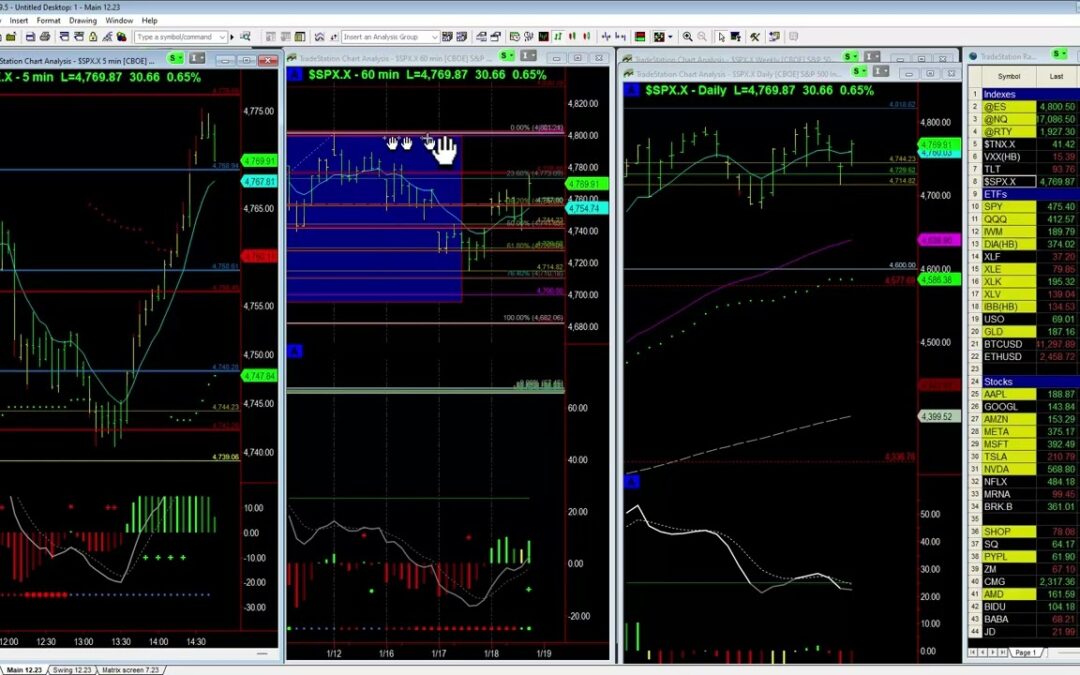The image size is (1080, 675).
Task: Toggle symbol link S on 5 min chart
Action: click(x=175, y=59)
